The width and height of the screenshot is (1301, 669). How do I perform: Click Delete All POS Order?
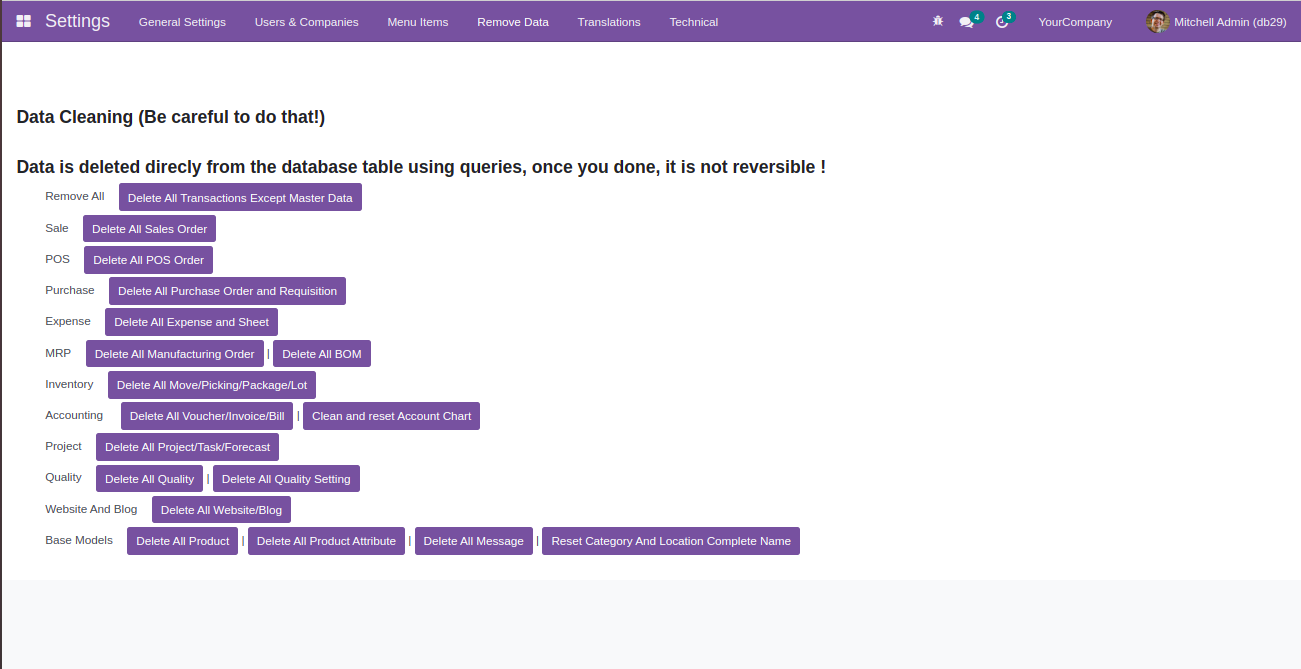[148, 260]
